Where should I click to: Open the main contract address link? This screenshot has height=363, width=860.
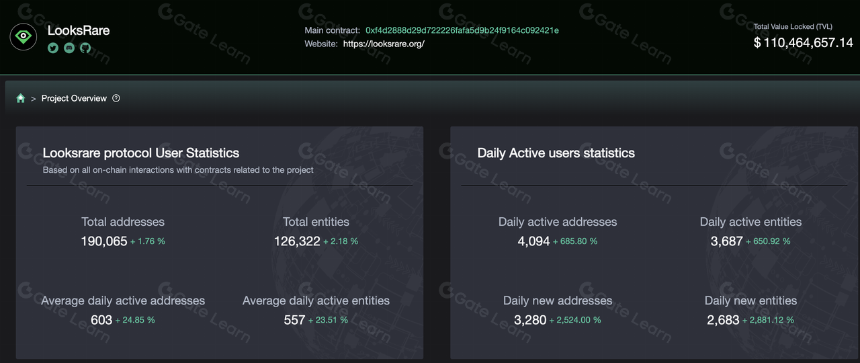(x=462, y=30)
